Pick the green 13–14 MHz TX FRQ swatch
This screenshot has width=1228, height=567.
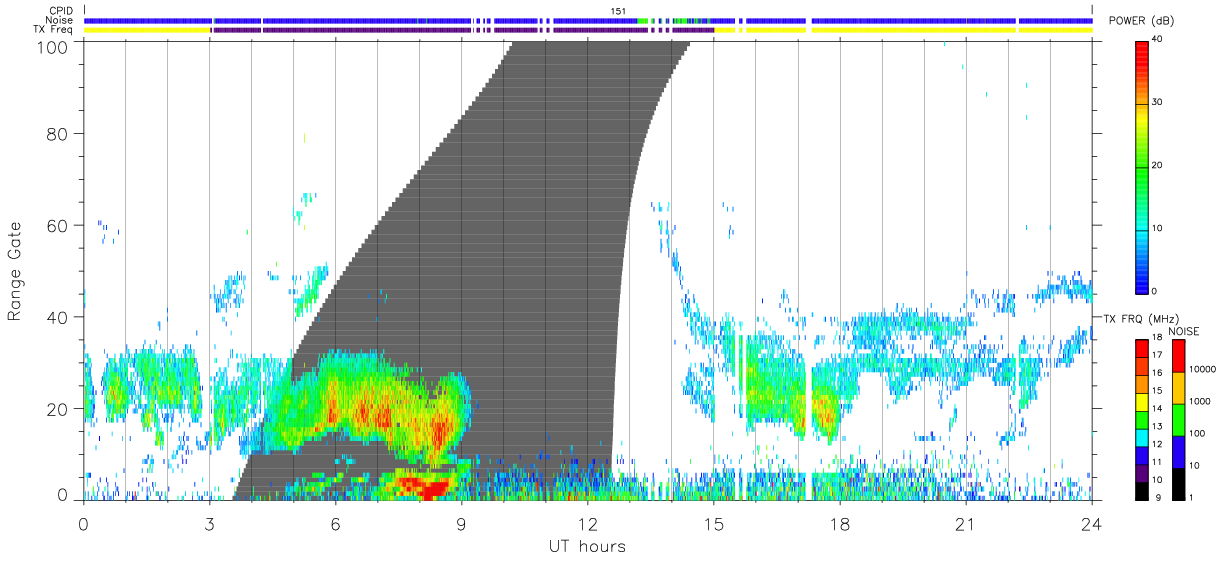pos(1142,419)
